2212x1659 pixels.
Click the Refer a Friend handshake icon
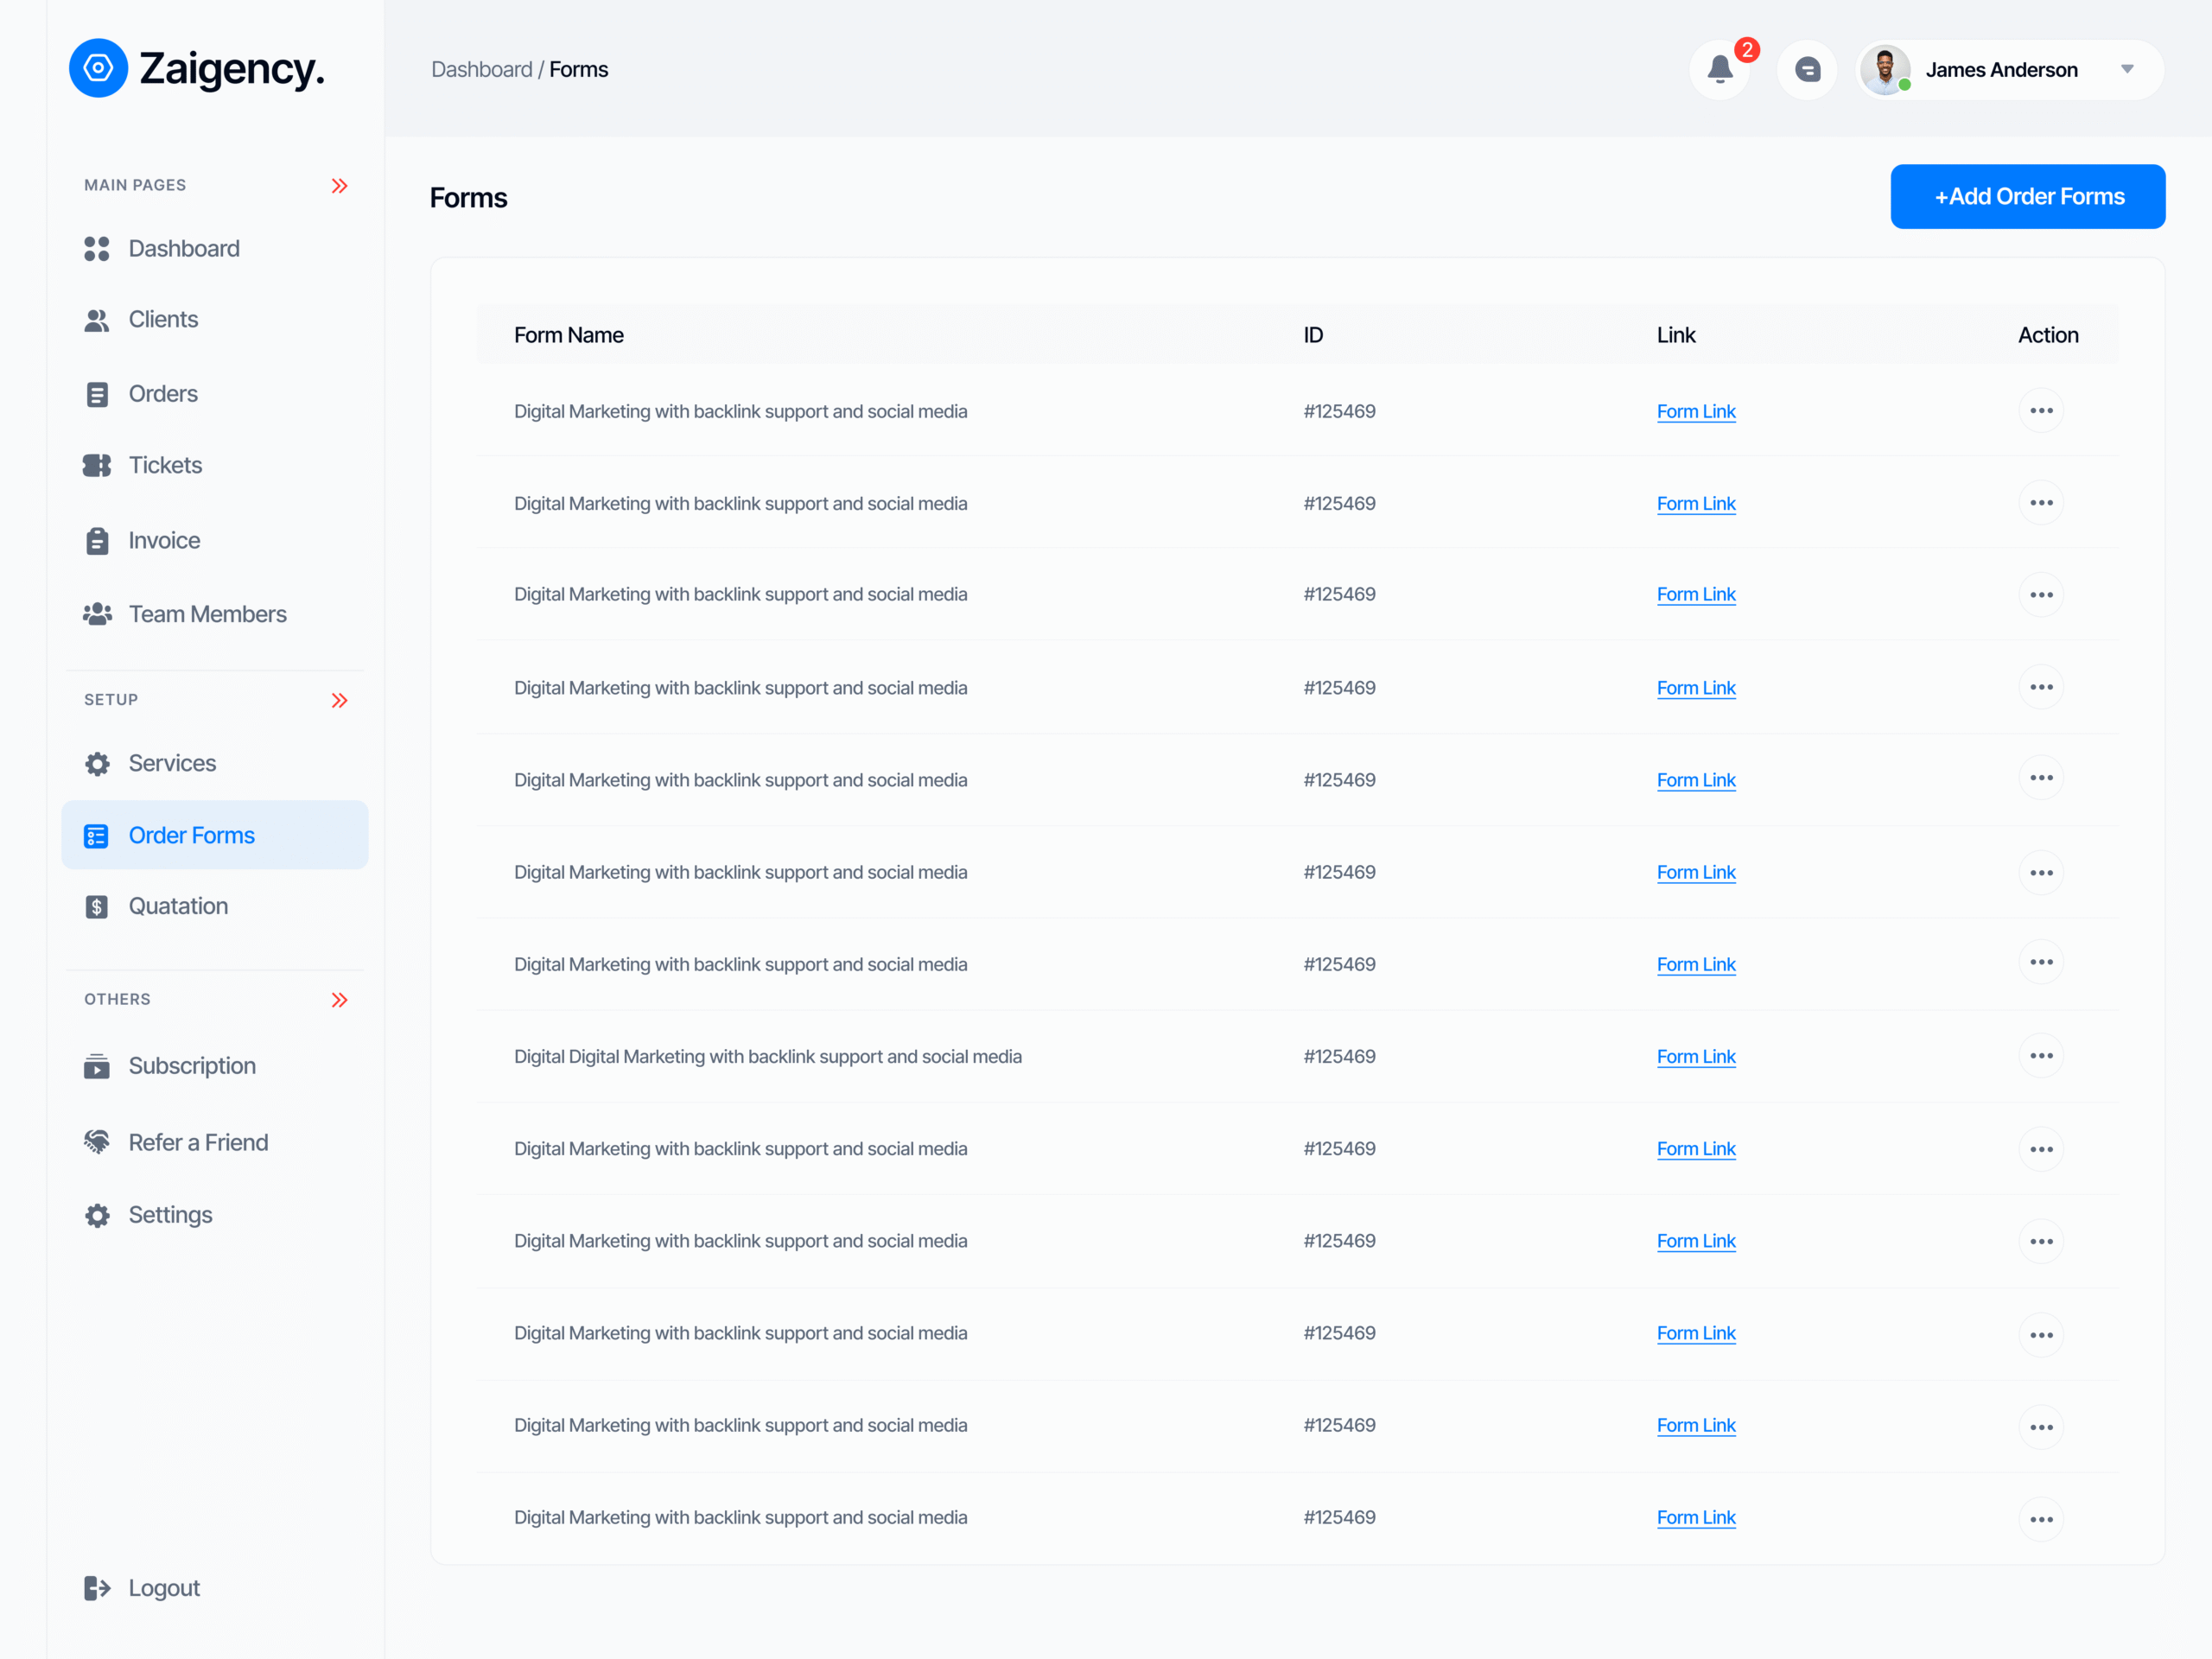(97, 1142)
